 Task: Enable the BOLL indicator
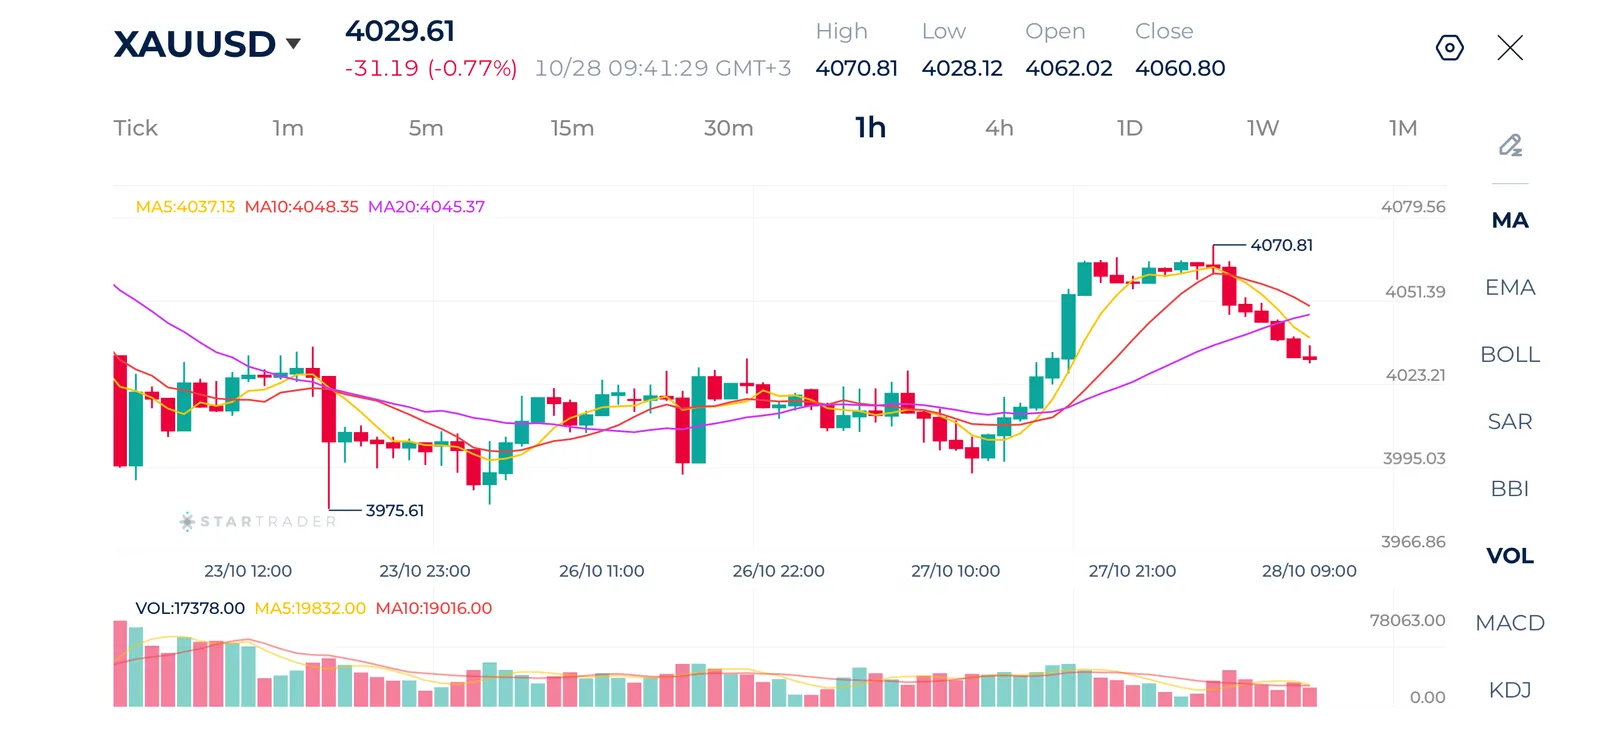point(1510,354)
